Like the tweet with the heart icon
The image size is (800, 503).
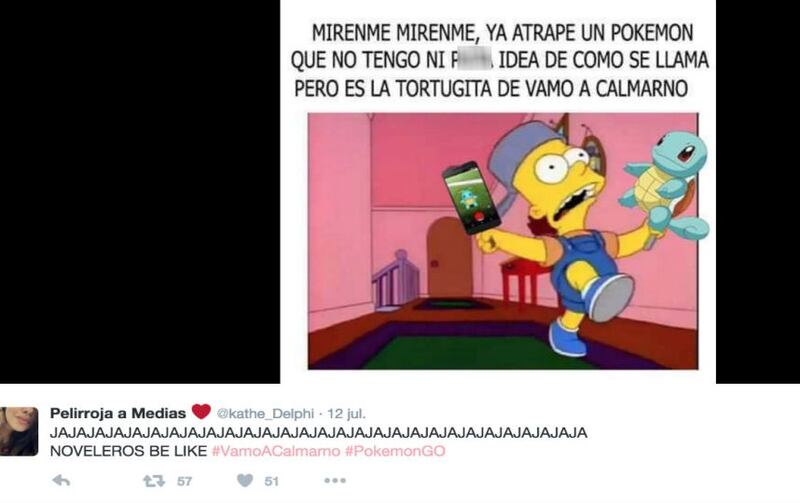point(245,480)
